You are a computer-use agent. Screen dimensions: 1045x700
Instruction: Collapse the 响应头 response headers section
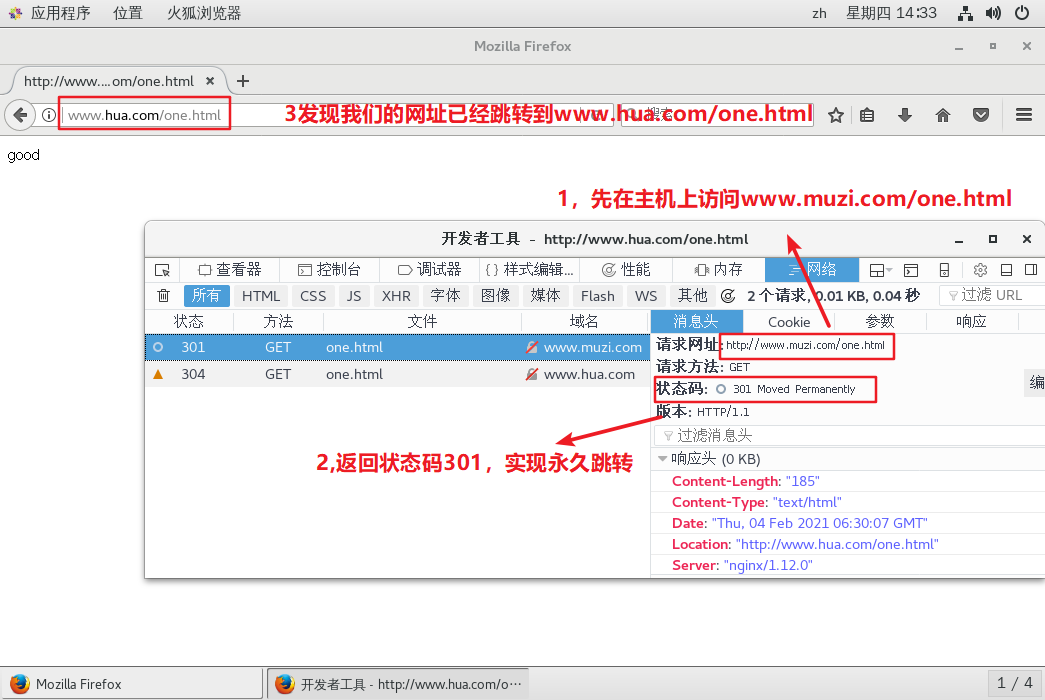[x=662, y=459]
